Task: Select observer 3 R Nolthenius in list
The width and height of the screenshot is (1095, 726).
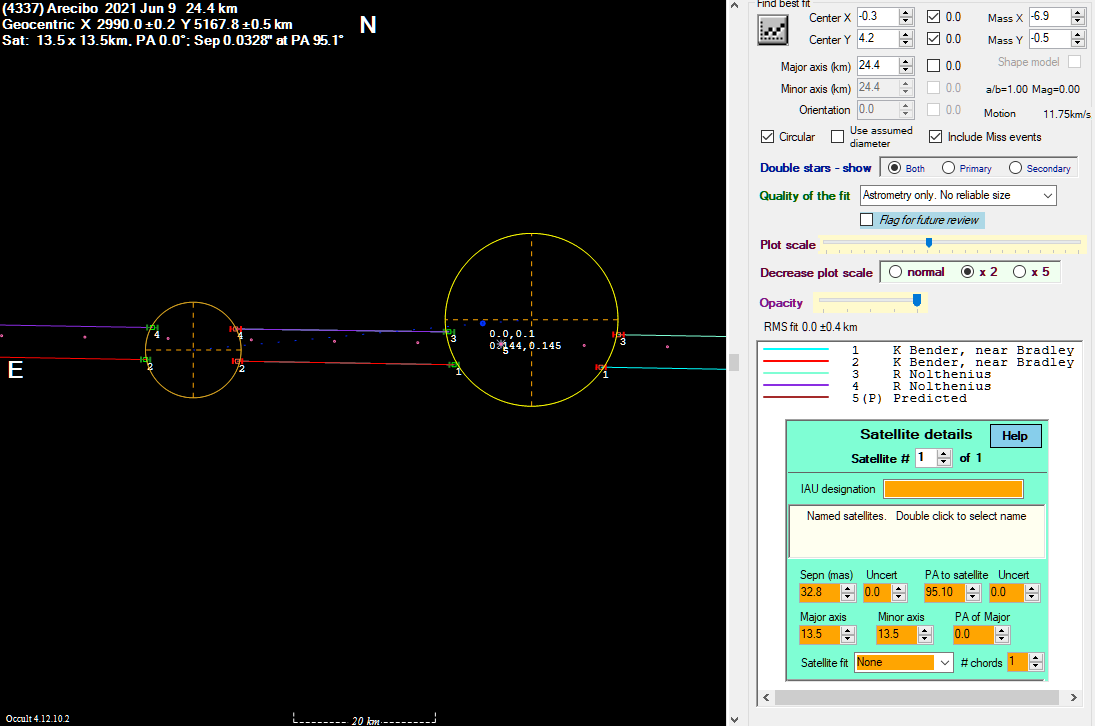Action: click(x=918, y=374)
